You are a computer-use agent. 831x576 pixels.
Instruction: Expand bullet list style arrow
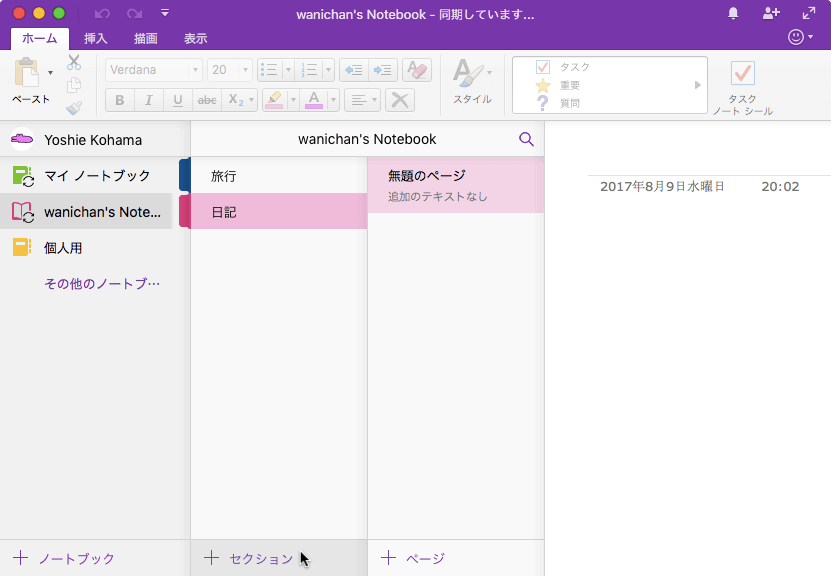pyautogui.click(x=288, y=70)
